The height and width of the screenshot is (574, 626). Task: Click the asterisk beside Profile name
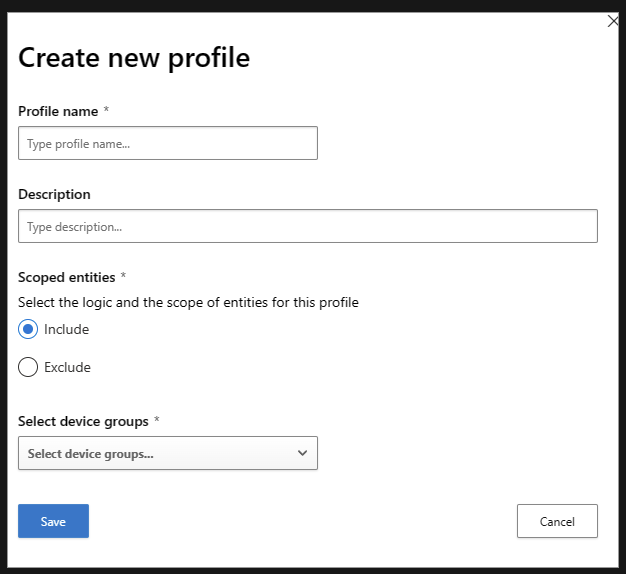[x=106, y=111]
